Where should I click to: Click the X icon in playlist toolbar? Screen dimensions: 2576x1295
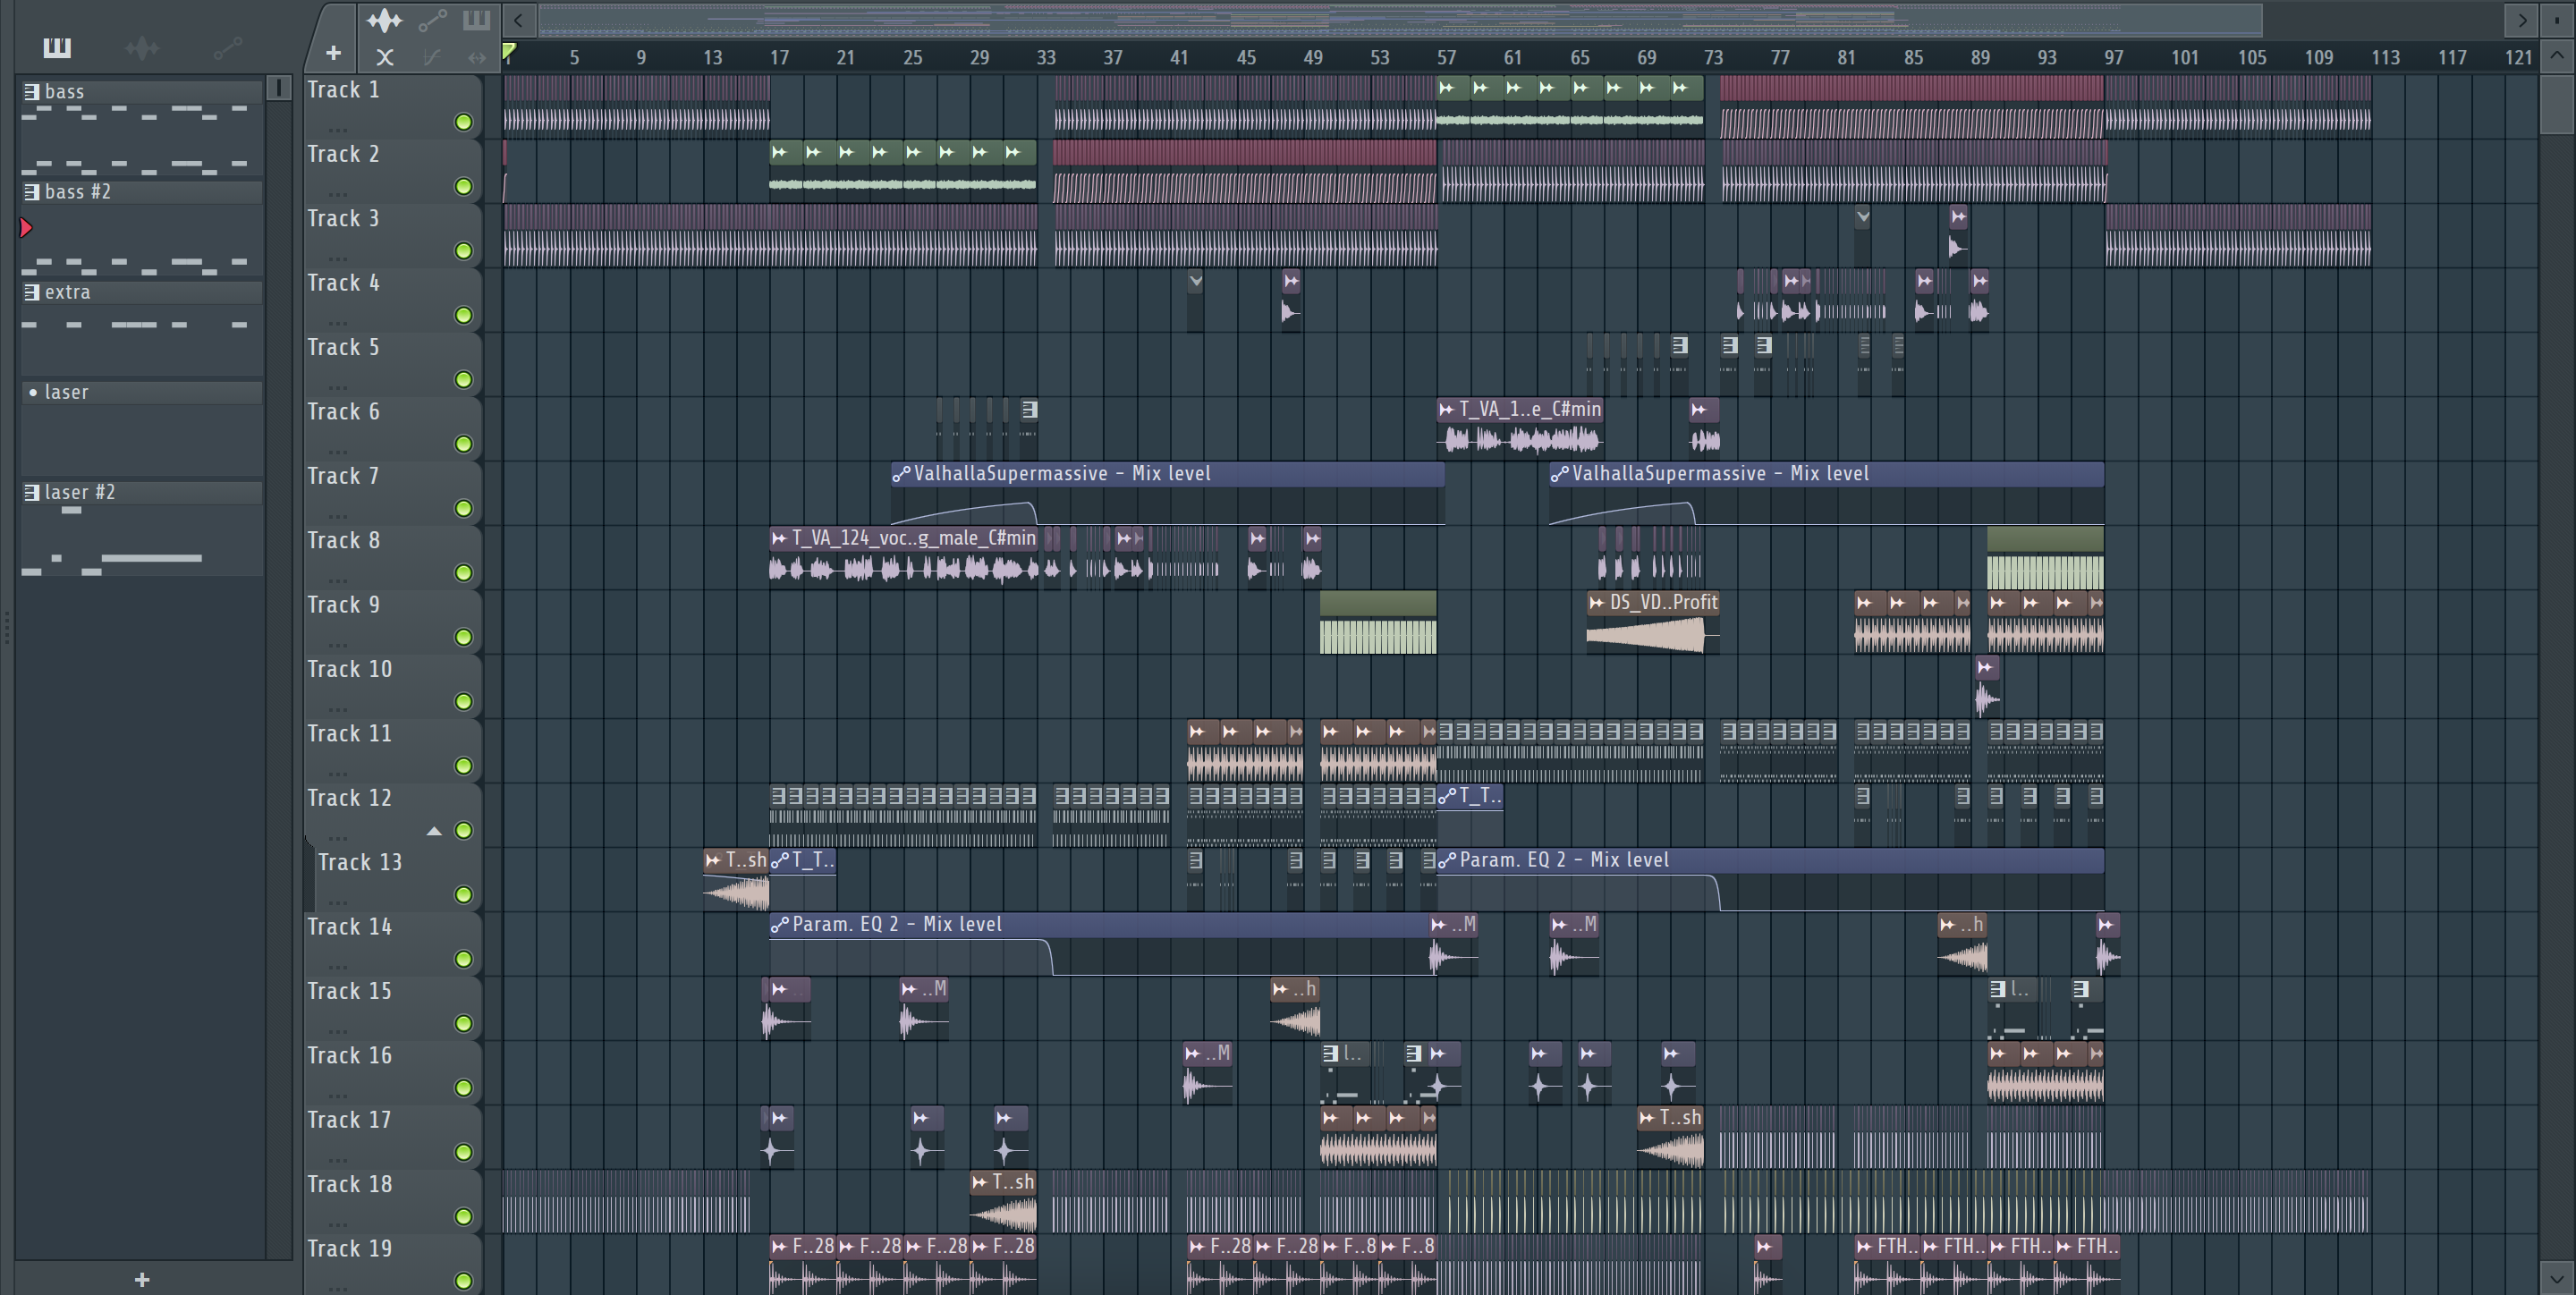pos(384,57)
